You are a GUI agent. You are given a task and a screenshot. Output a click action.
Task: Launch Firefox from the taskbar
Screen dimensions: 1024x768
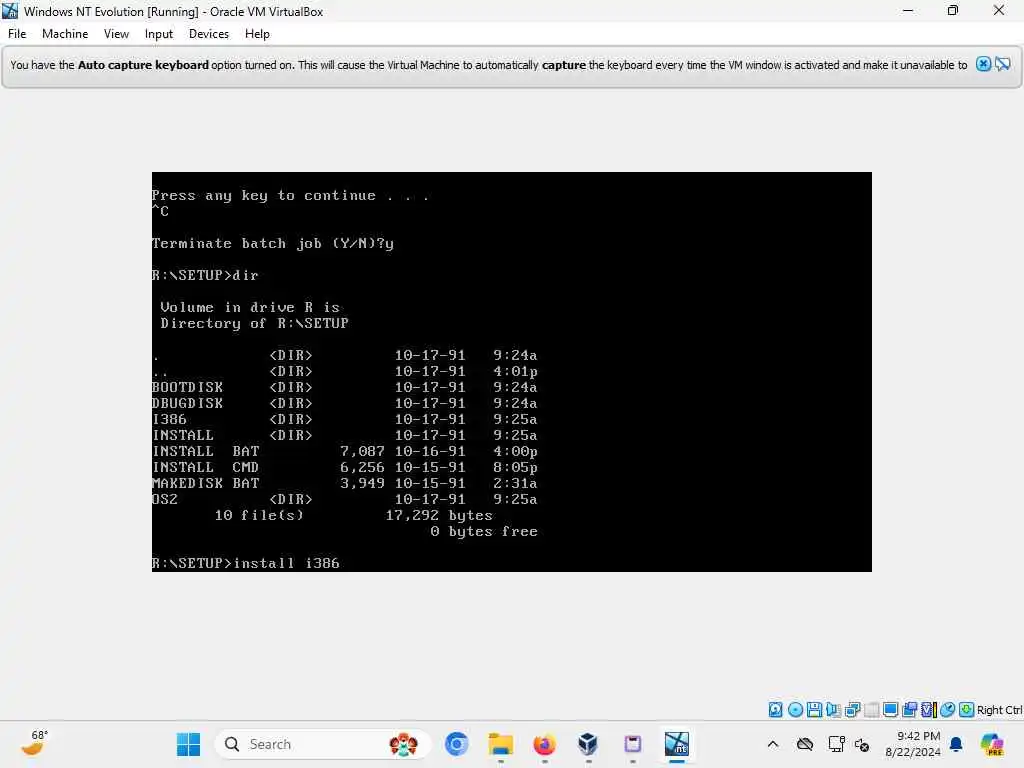coord(544,744)
